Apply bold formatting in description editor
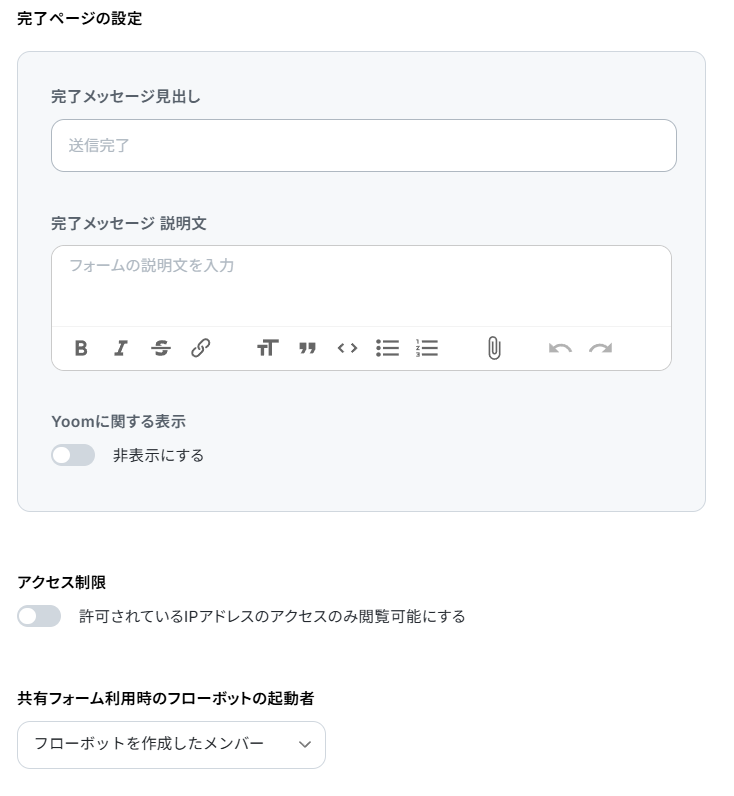 click(81, 349)
